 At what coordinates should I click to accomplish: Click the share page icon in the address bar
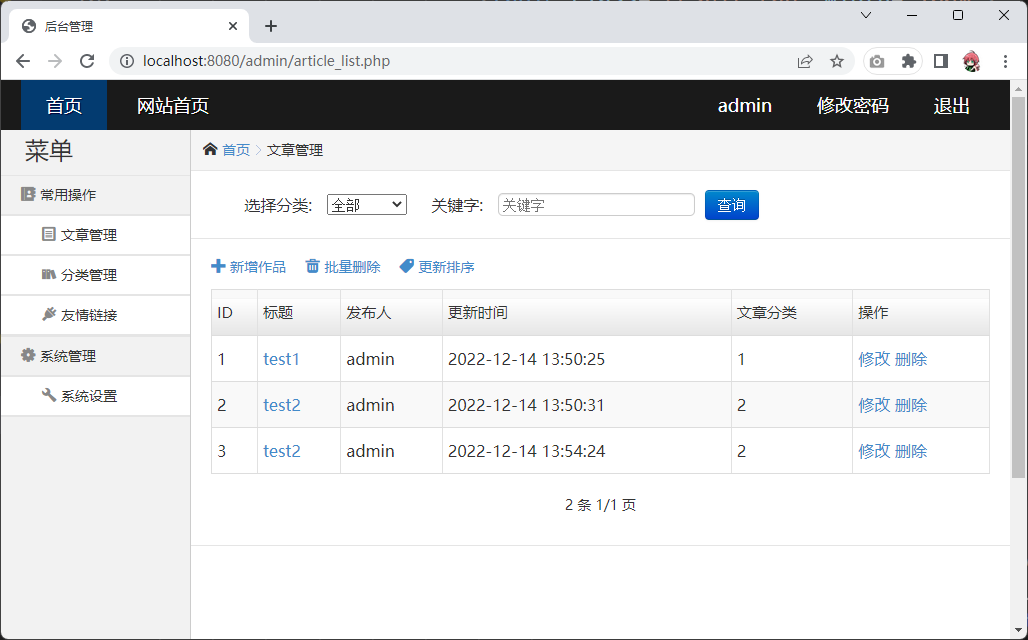coord(805,61)
